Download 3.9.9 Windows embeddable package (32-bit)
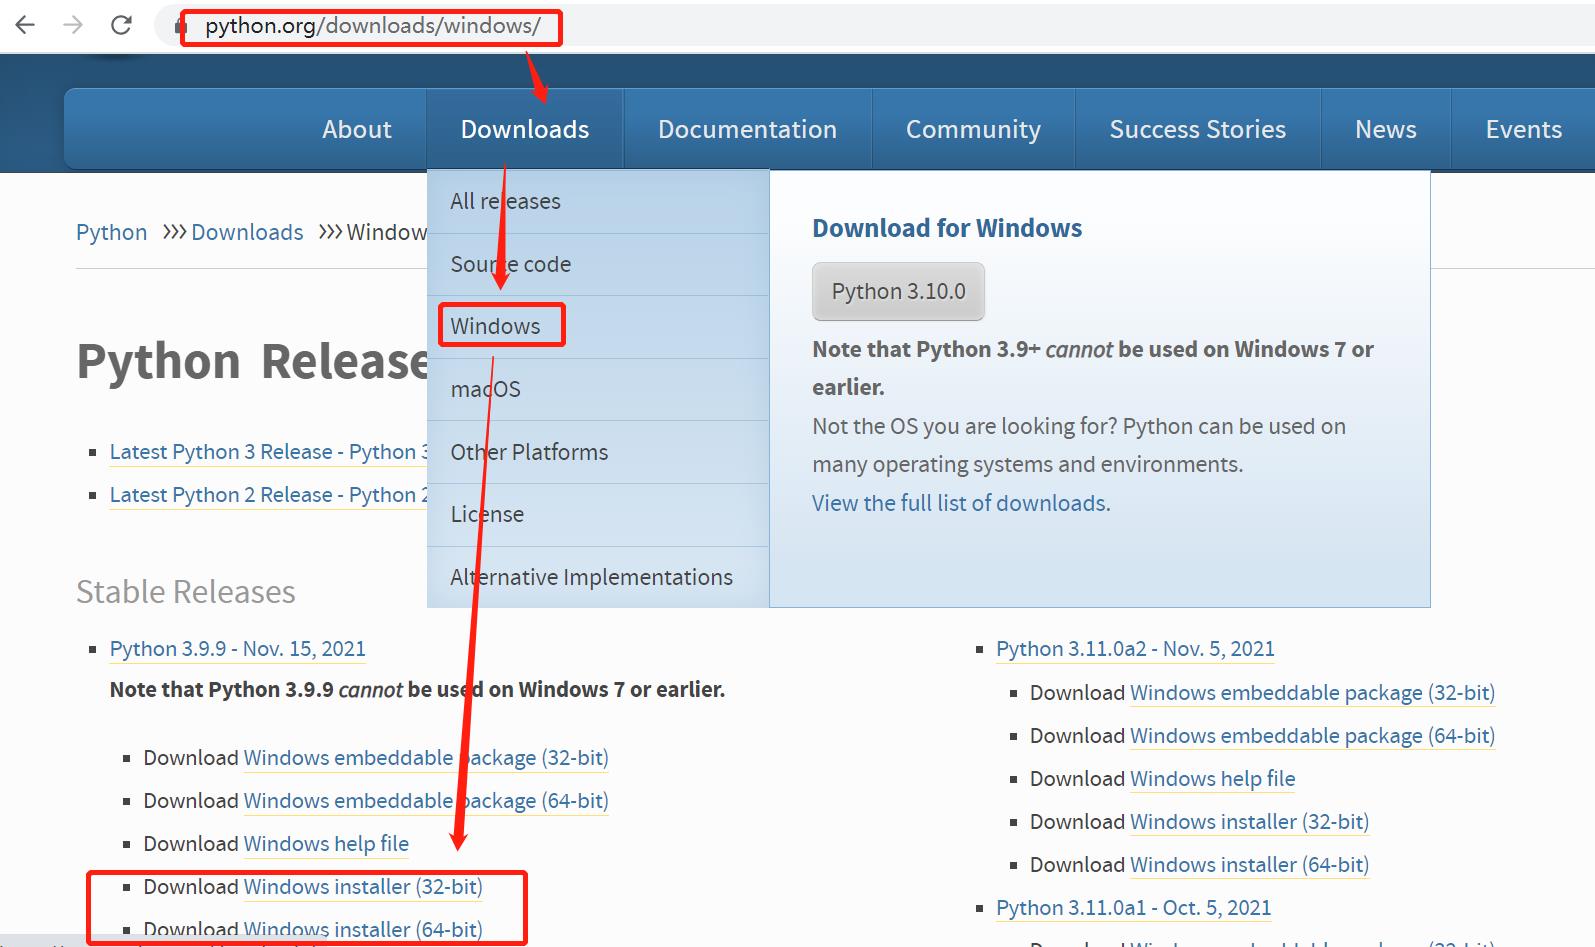1595x947 pixels. click(426, 758)
